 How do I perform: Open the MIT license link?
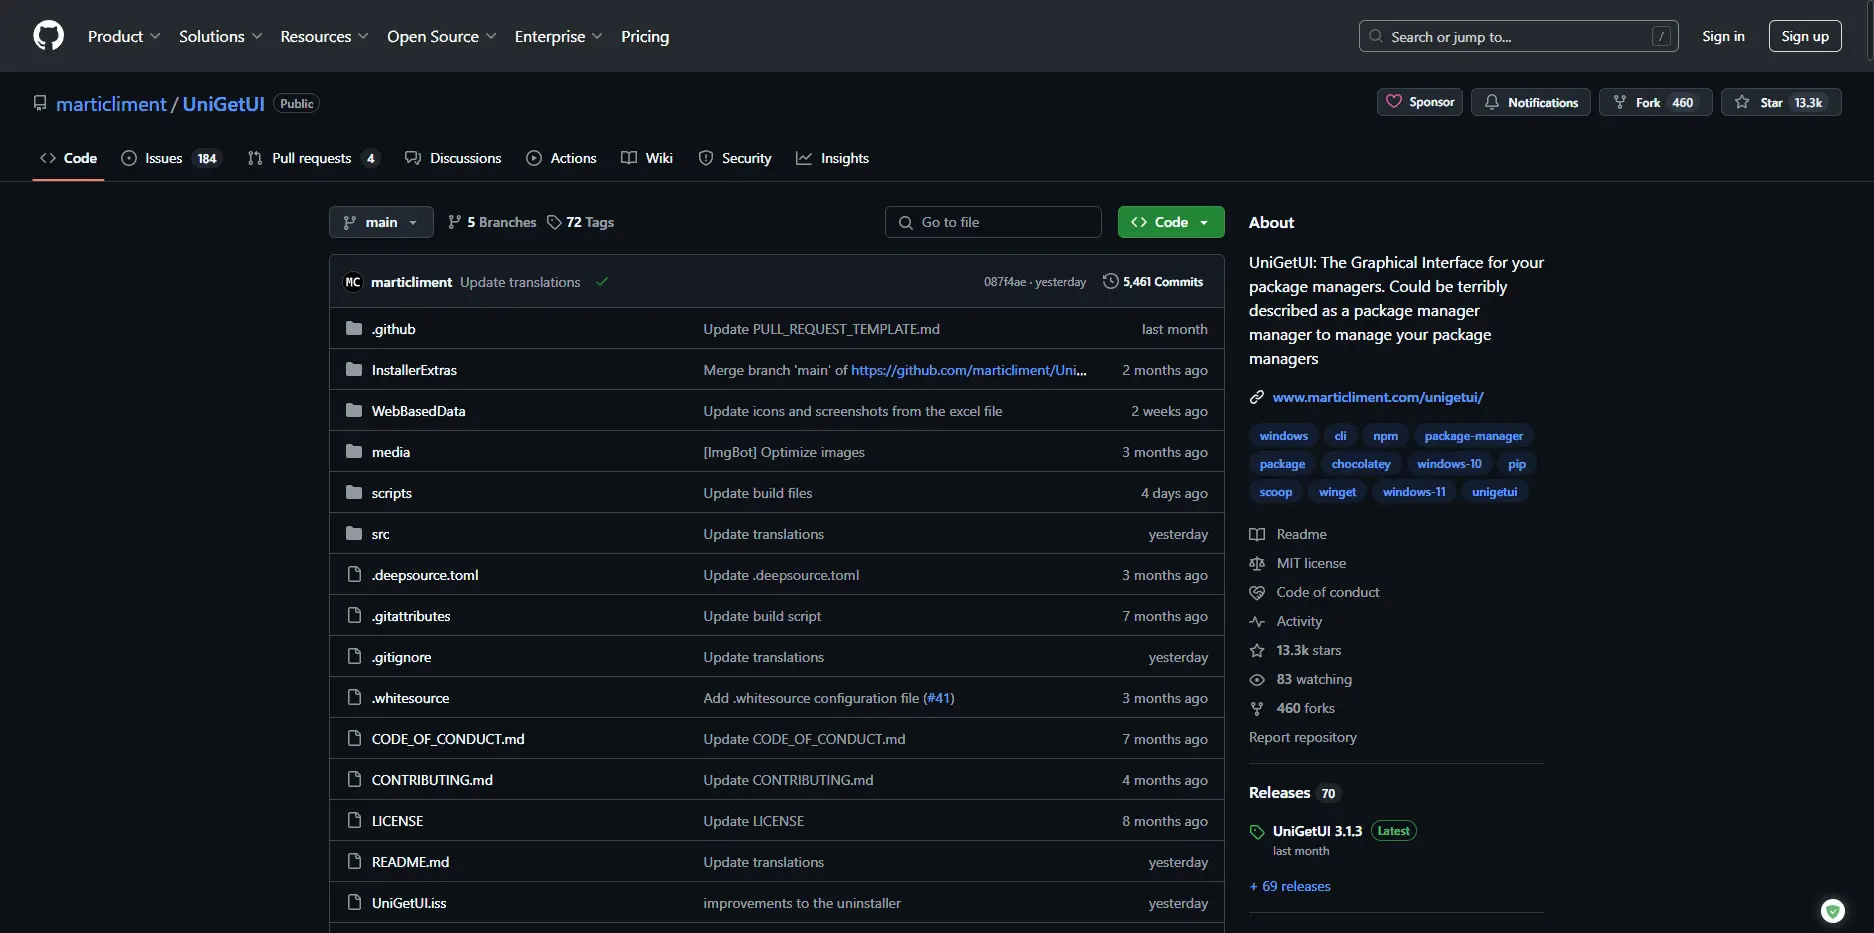click(1311, 563)
